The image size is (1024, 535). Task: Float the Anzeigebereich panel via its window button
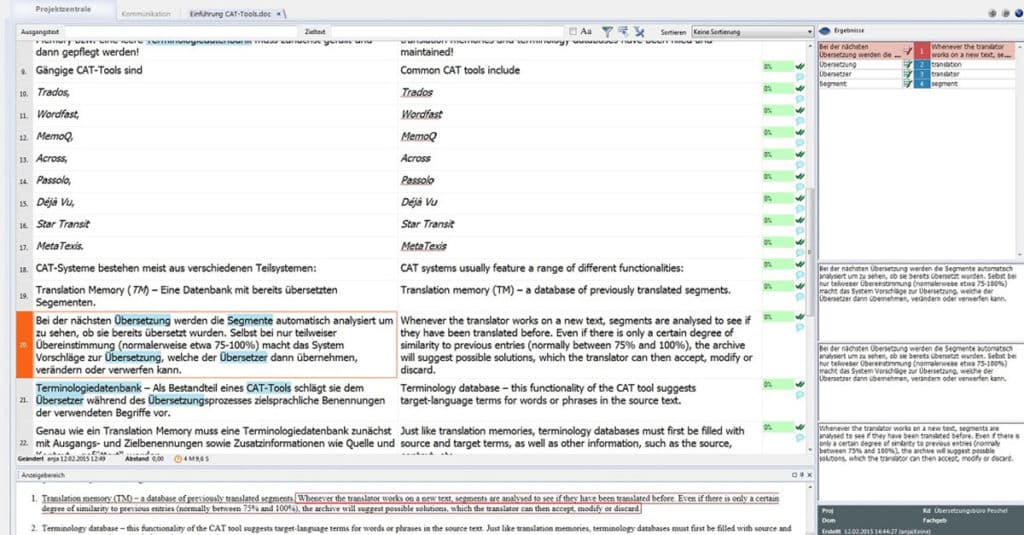pos(795,475)
